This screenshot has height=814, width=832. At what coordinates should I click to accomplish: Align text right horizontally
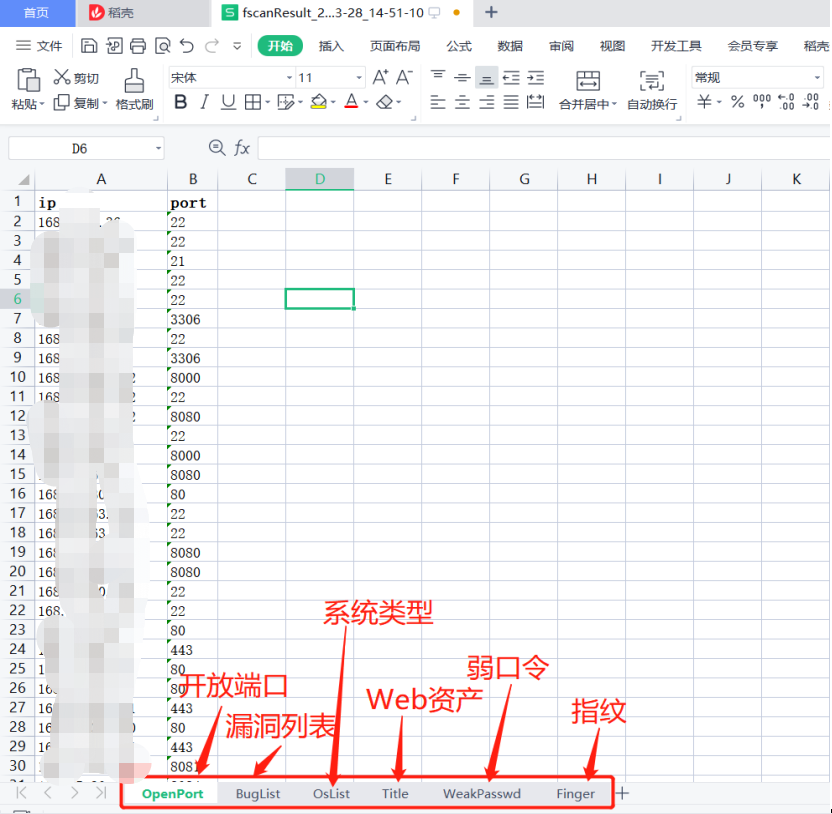coord(487,102)
